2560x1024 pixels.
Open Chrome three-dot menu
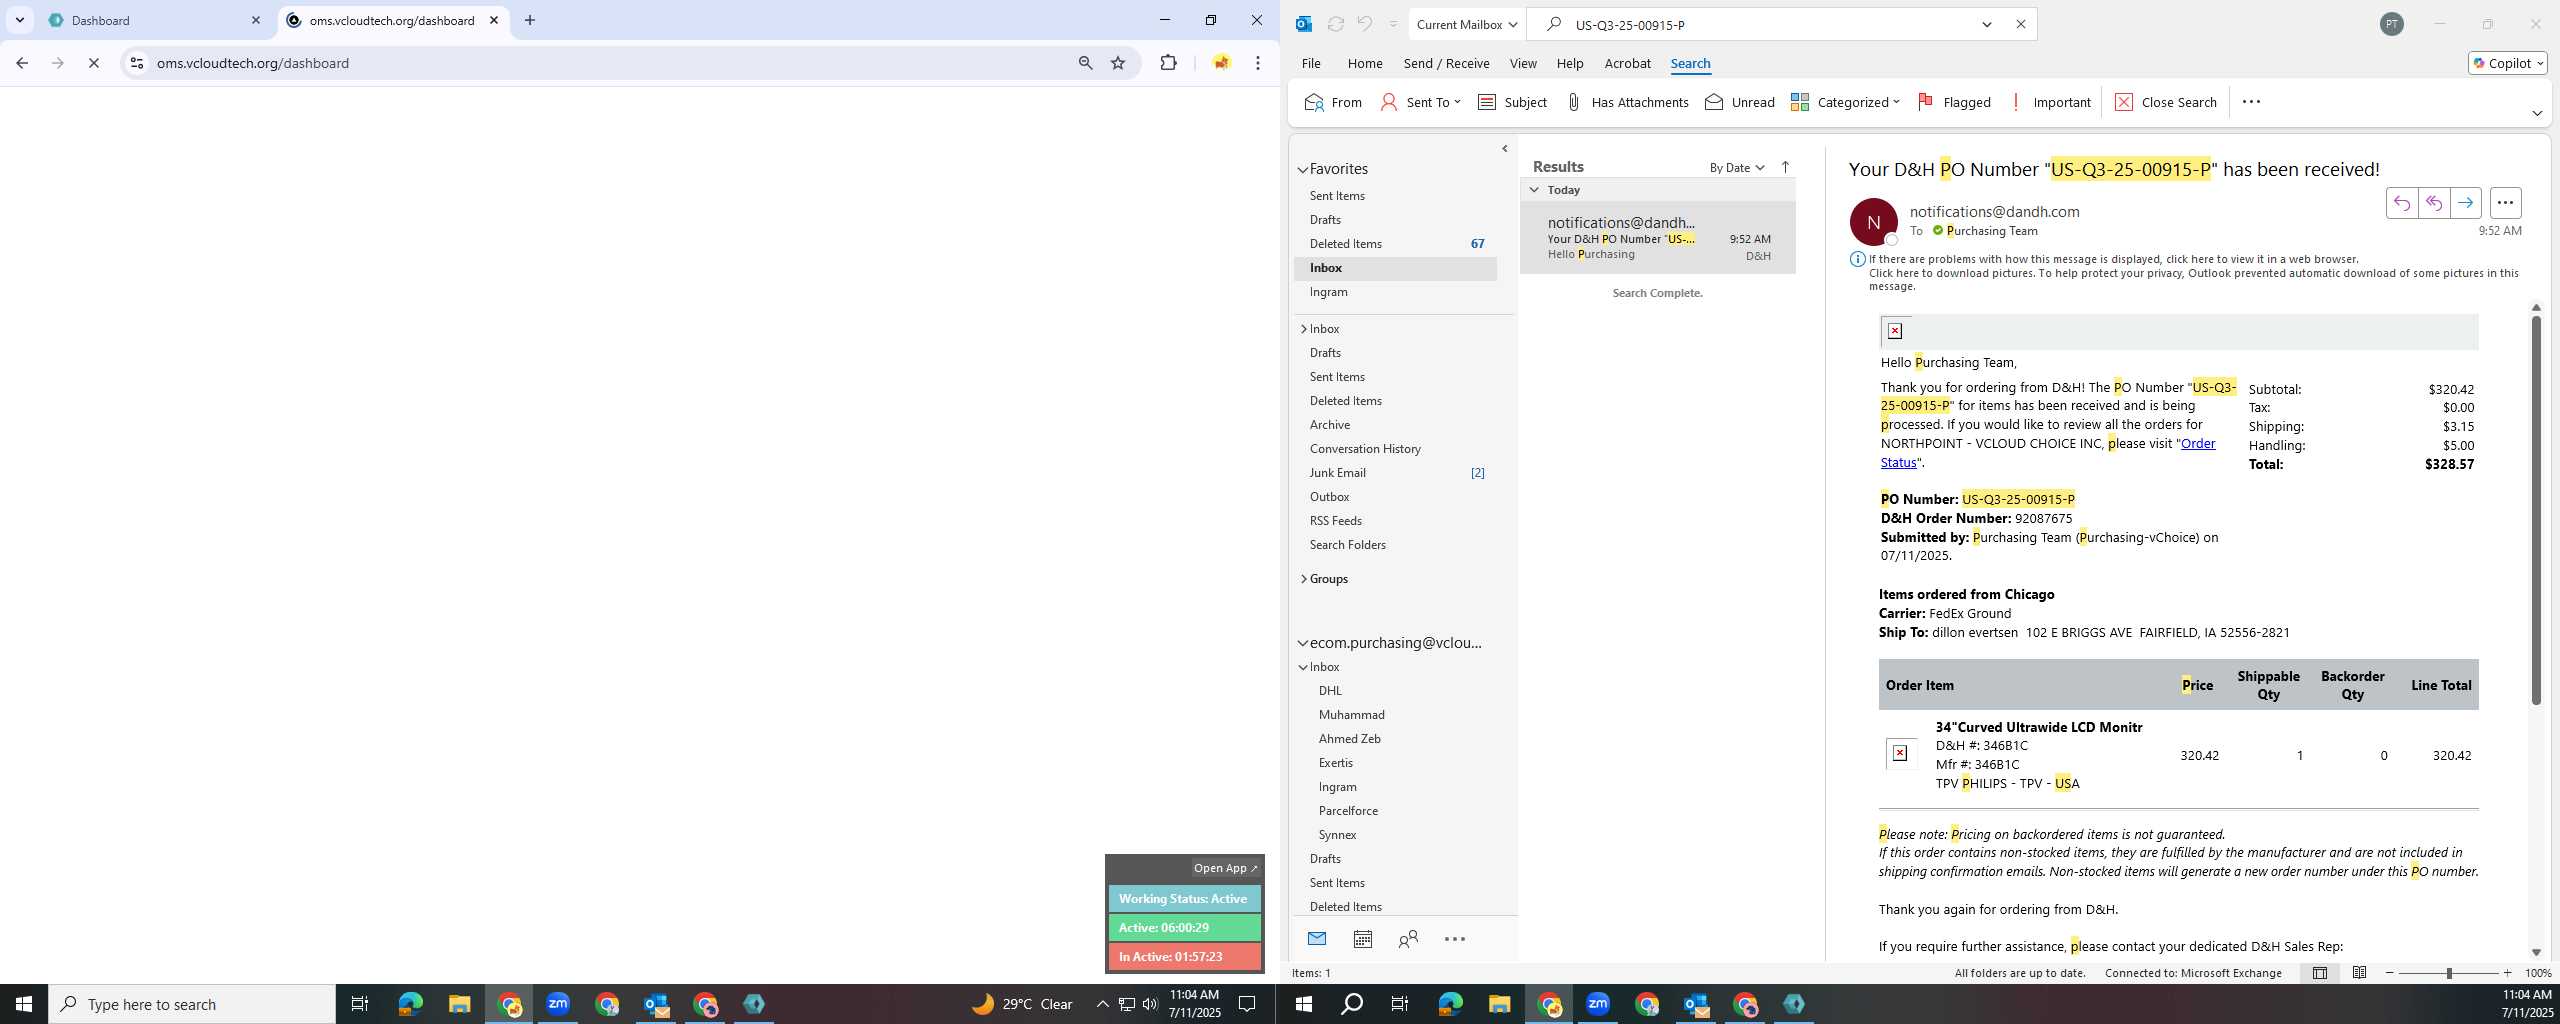point(1258,63)
